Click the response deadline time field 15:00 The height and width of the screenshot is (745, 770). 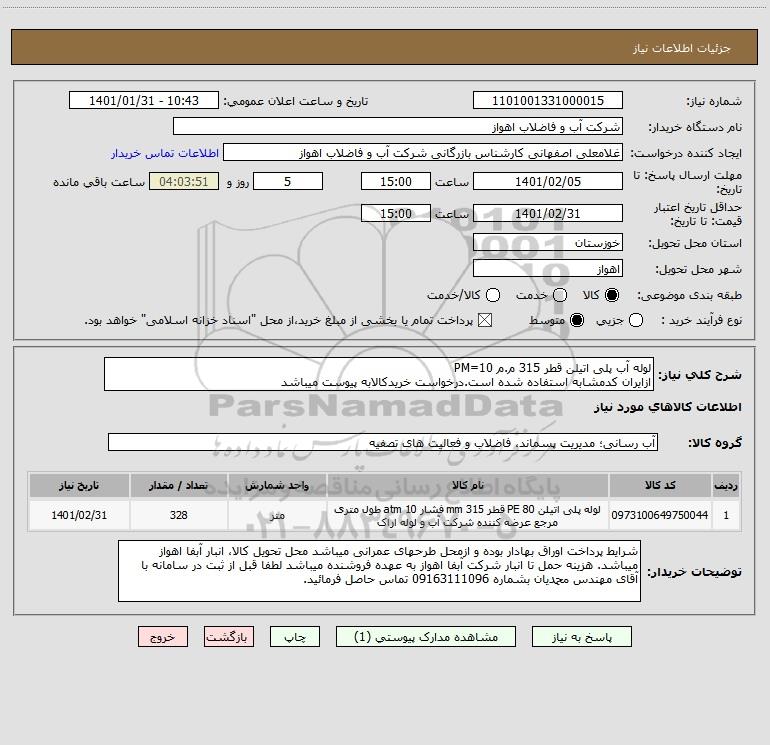point(396,181)
